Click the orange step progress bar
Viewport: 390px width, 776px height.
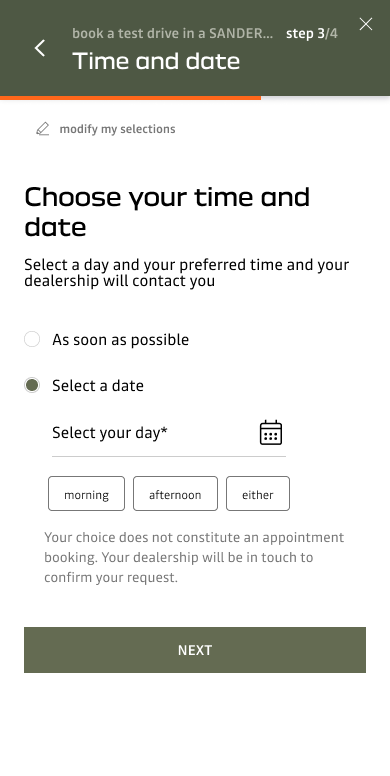click(x=131, y=98)
